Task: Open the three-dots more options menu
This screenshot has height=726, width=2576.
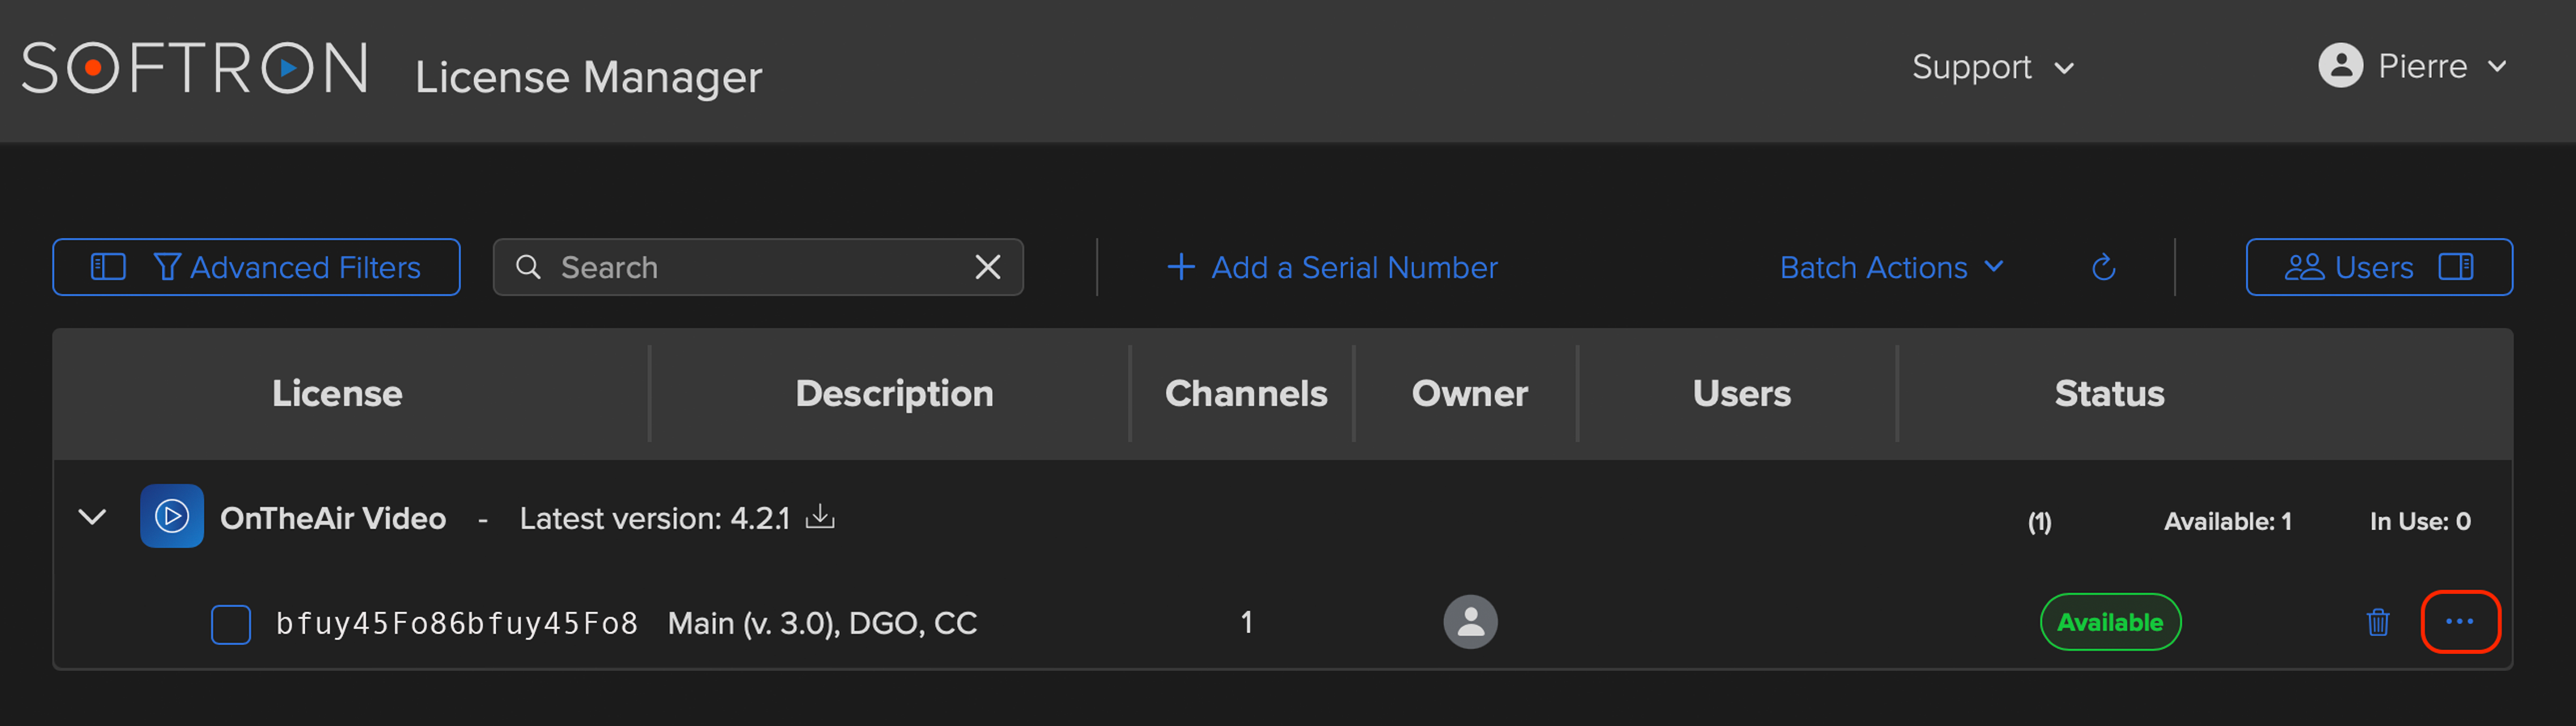Action: [x=2460, y=622]
